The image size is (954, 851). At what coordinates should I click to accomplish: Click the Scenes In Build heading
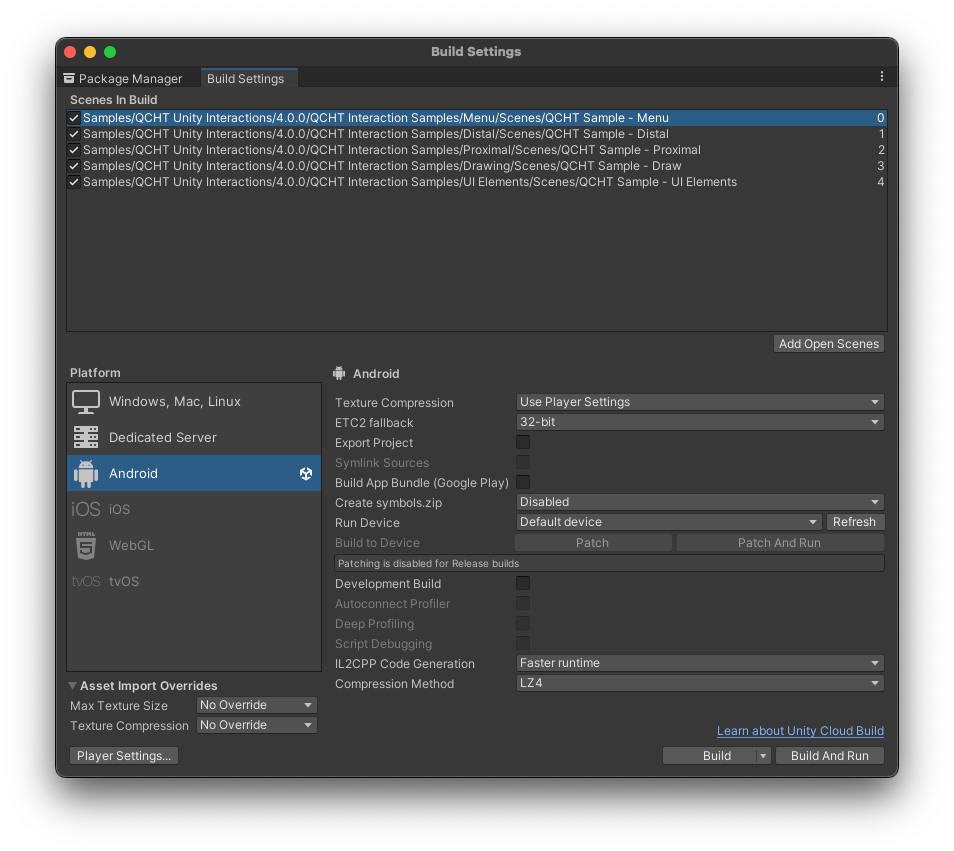(114, 100)
